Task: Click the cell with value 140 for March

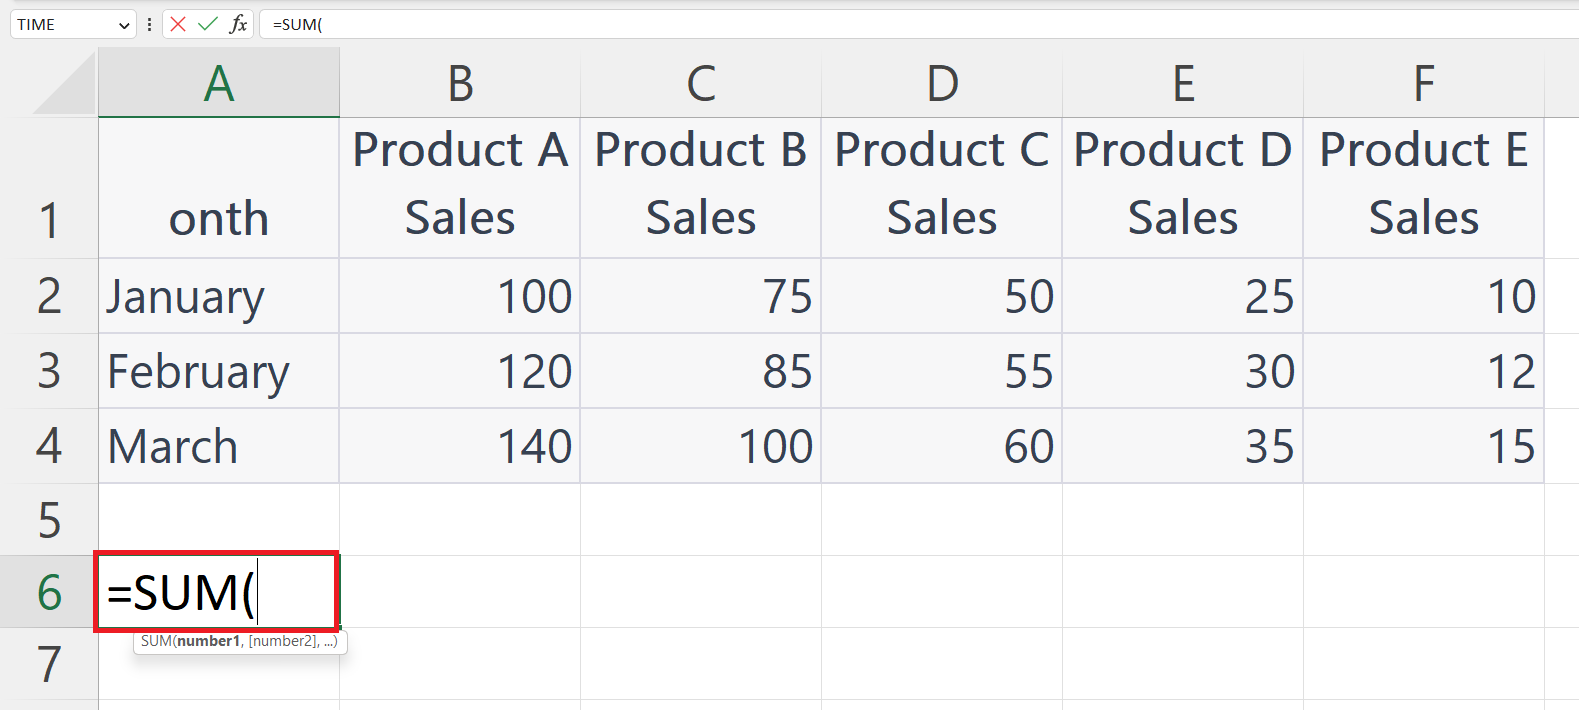Action: tap(460, 446)
